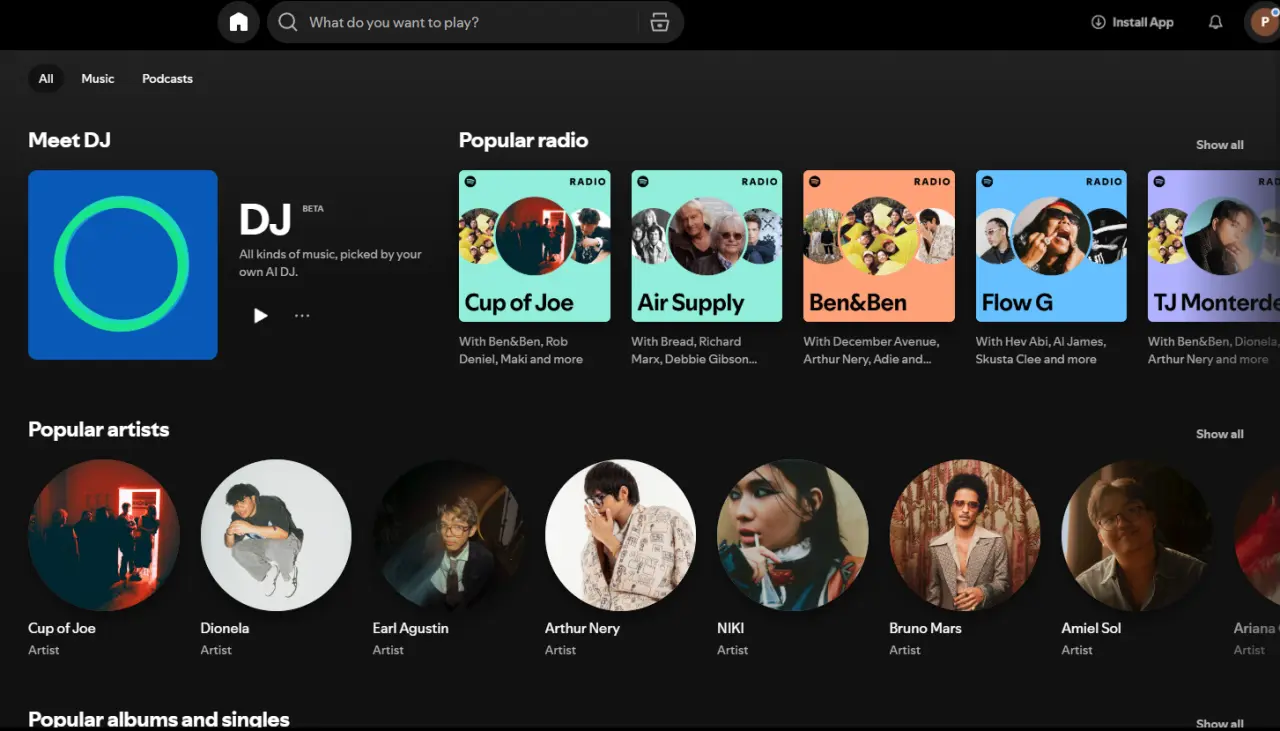Screen dimensions: 1280x731
Task: Switch to the Music filter
Action: tap(98, 78)
